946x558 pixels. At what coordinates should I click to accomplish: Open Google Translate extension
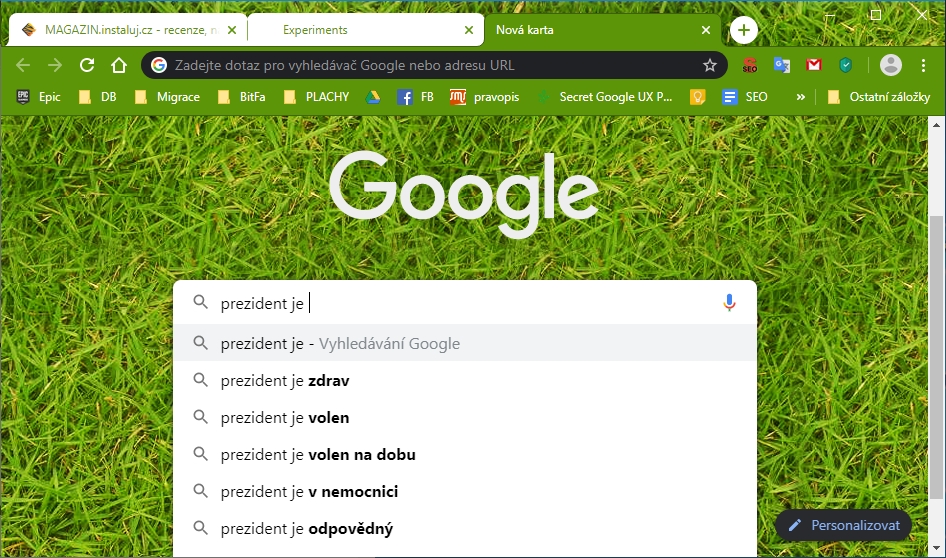pos(782,66)
